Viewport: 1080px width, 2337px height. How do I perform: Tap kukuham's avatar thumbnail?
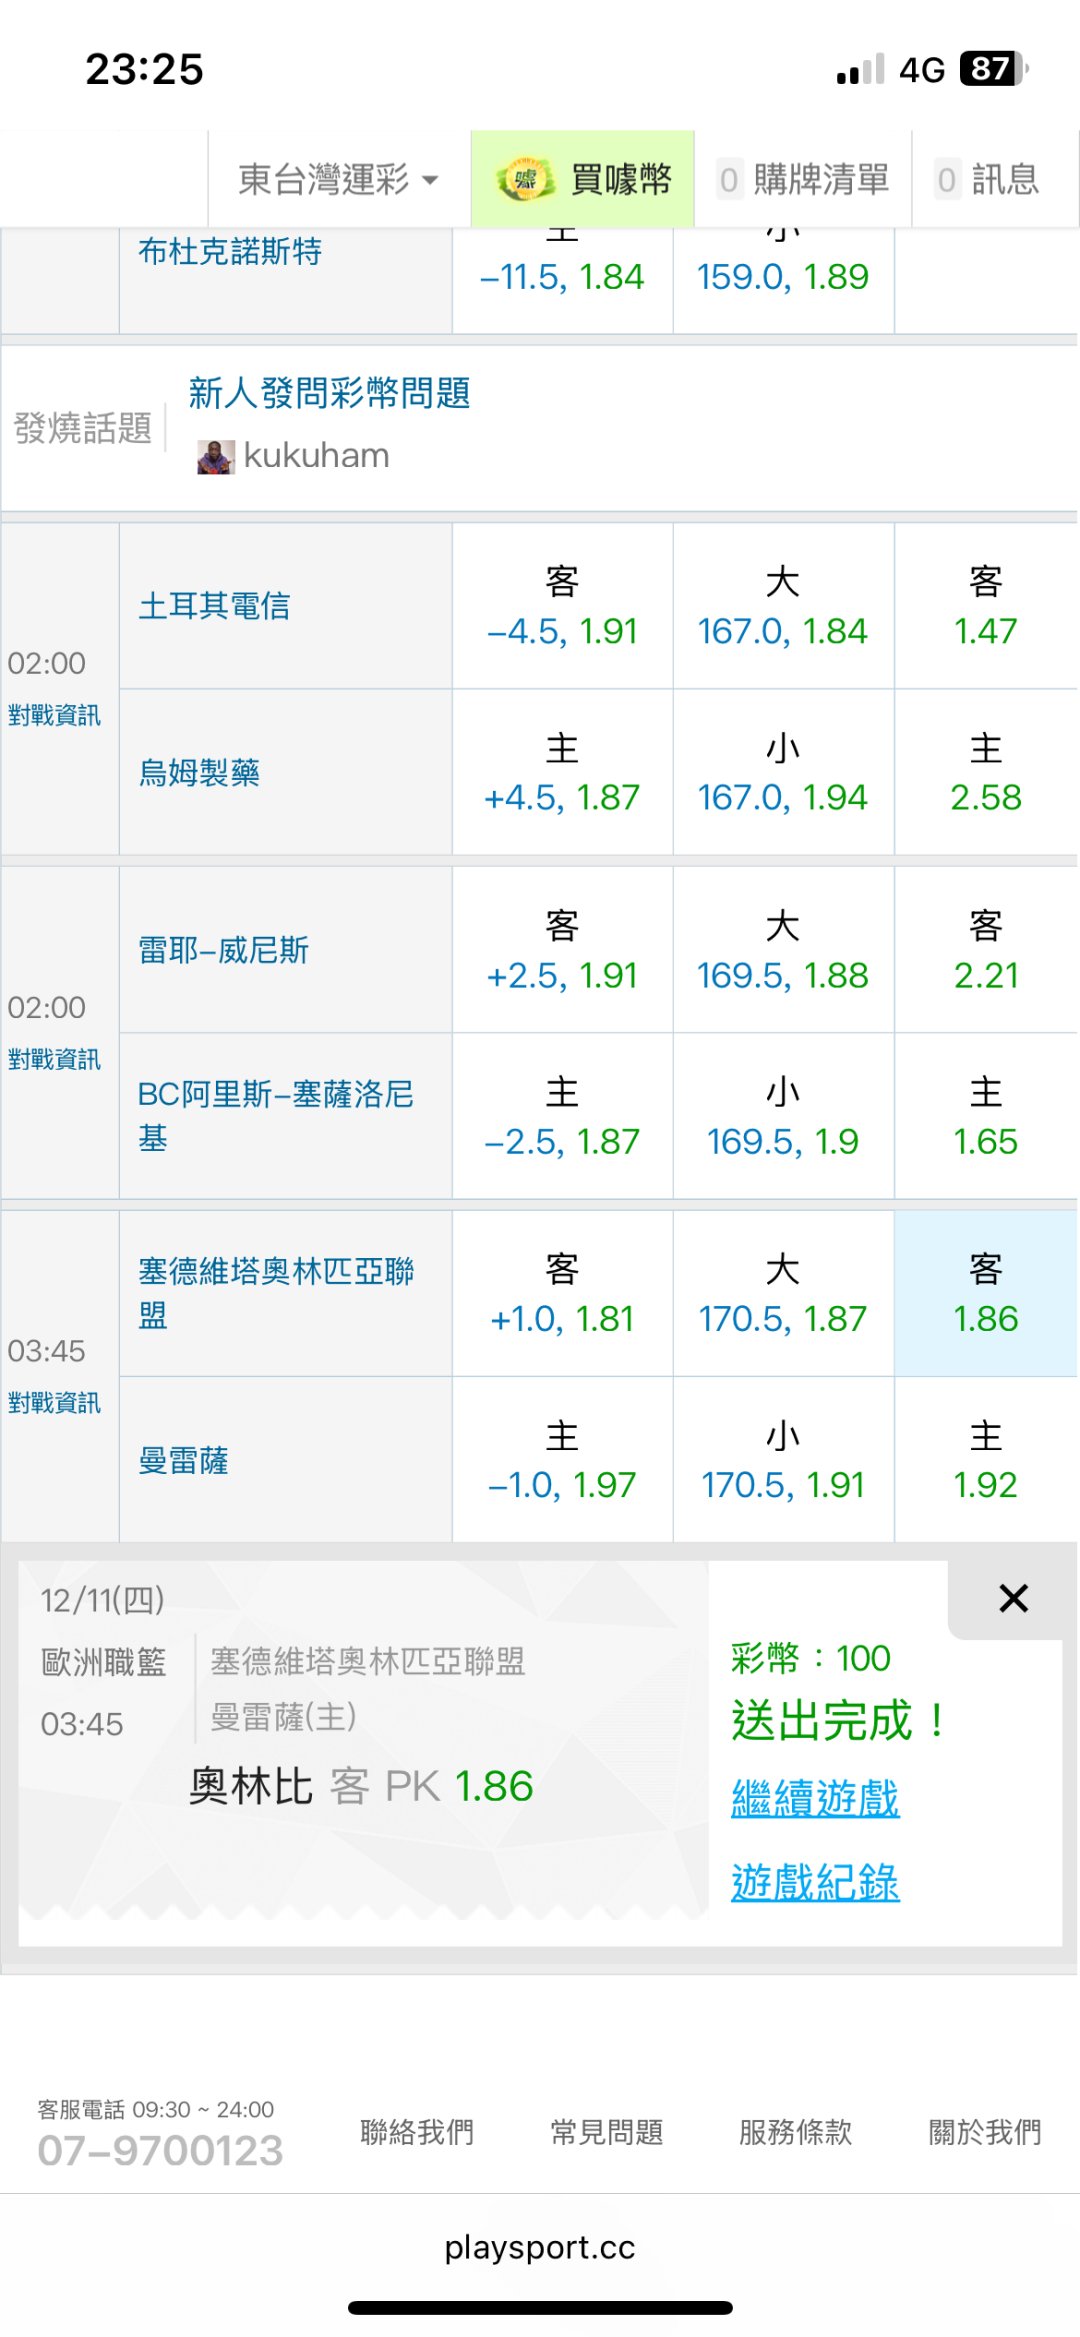215,456
